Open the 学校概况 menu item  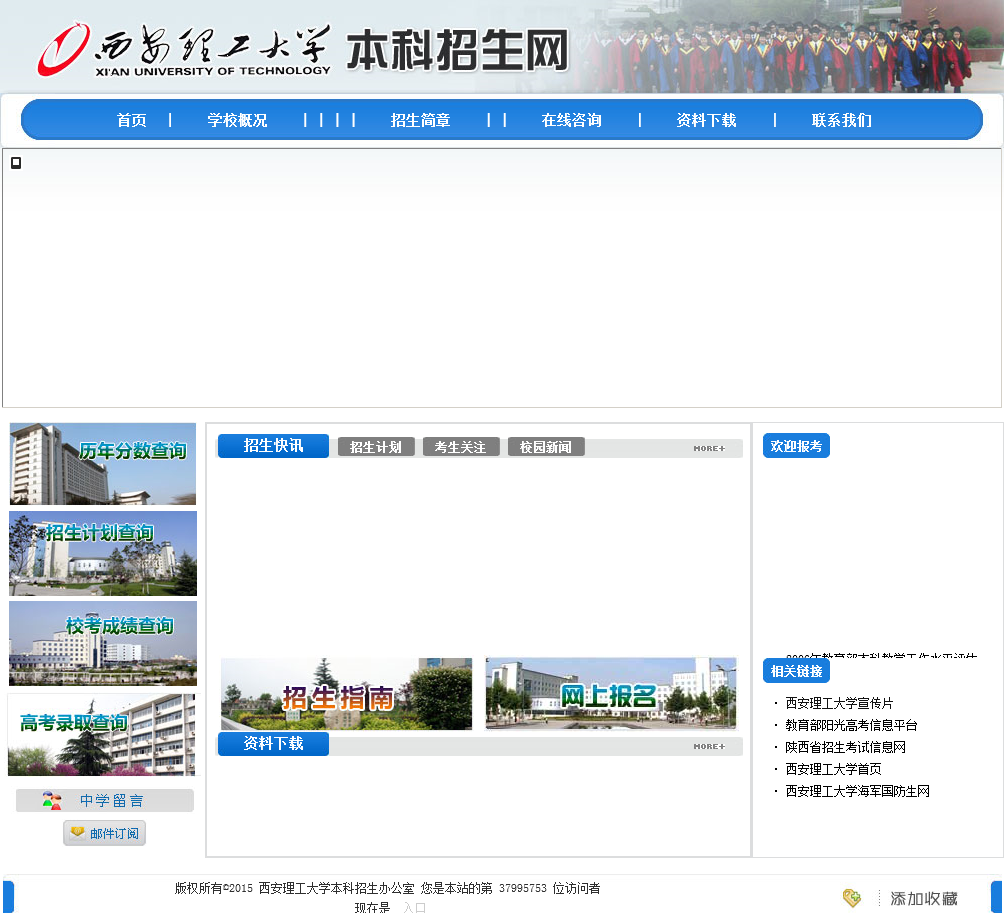[x=237, y=120]
